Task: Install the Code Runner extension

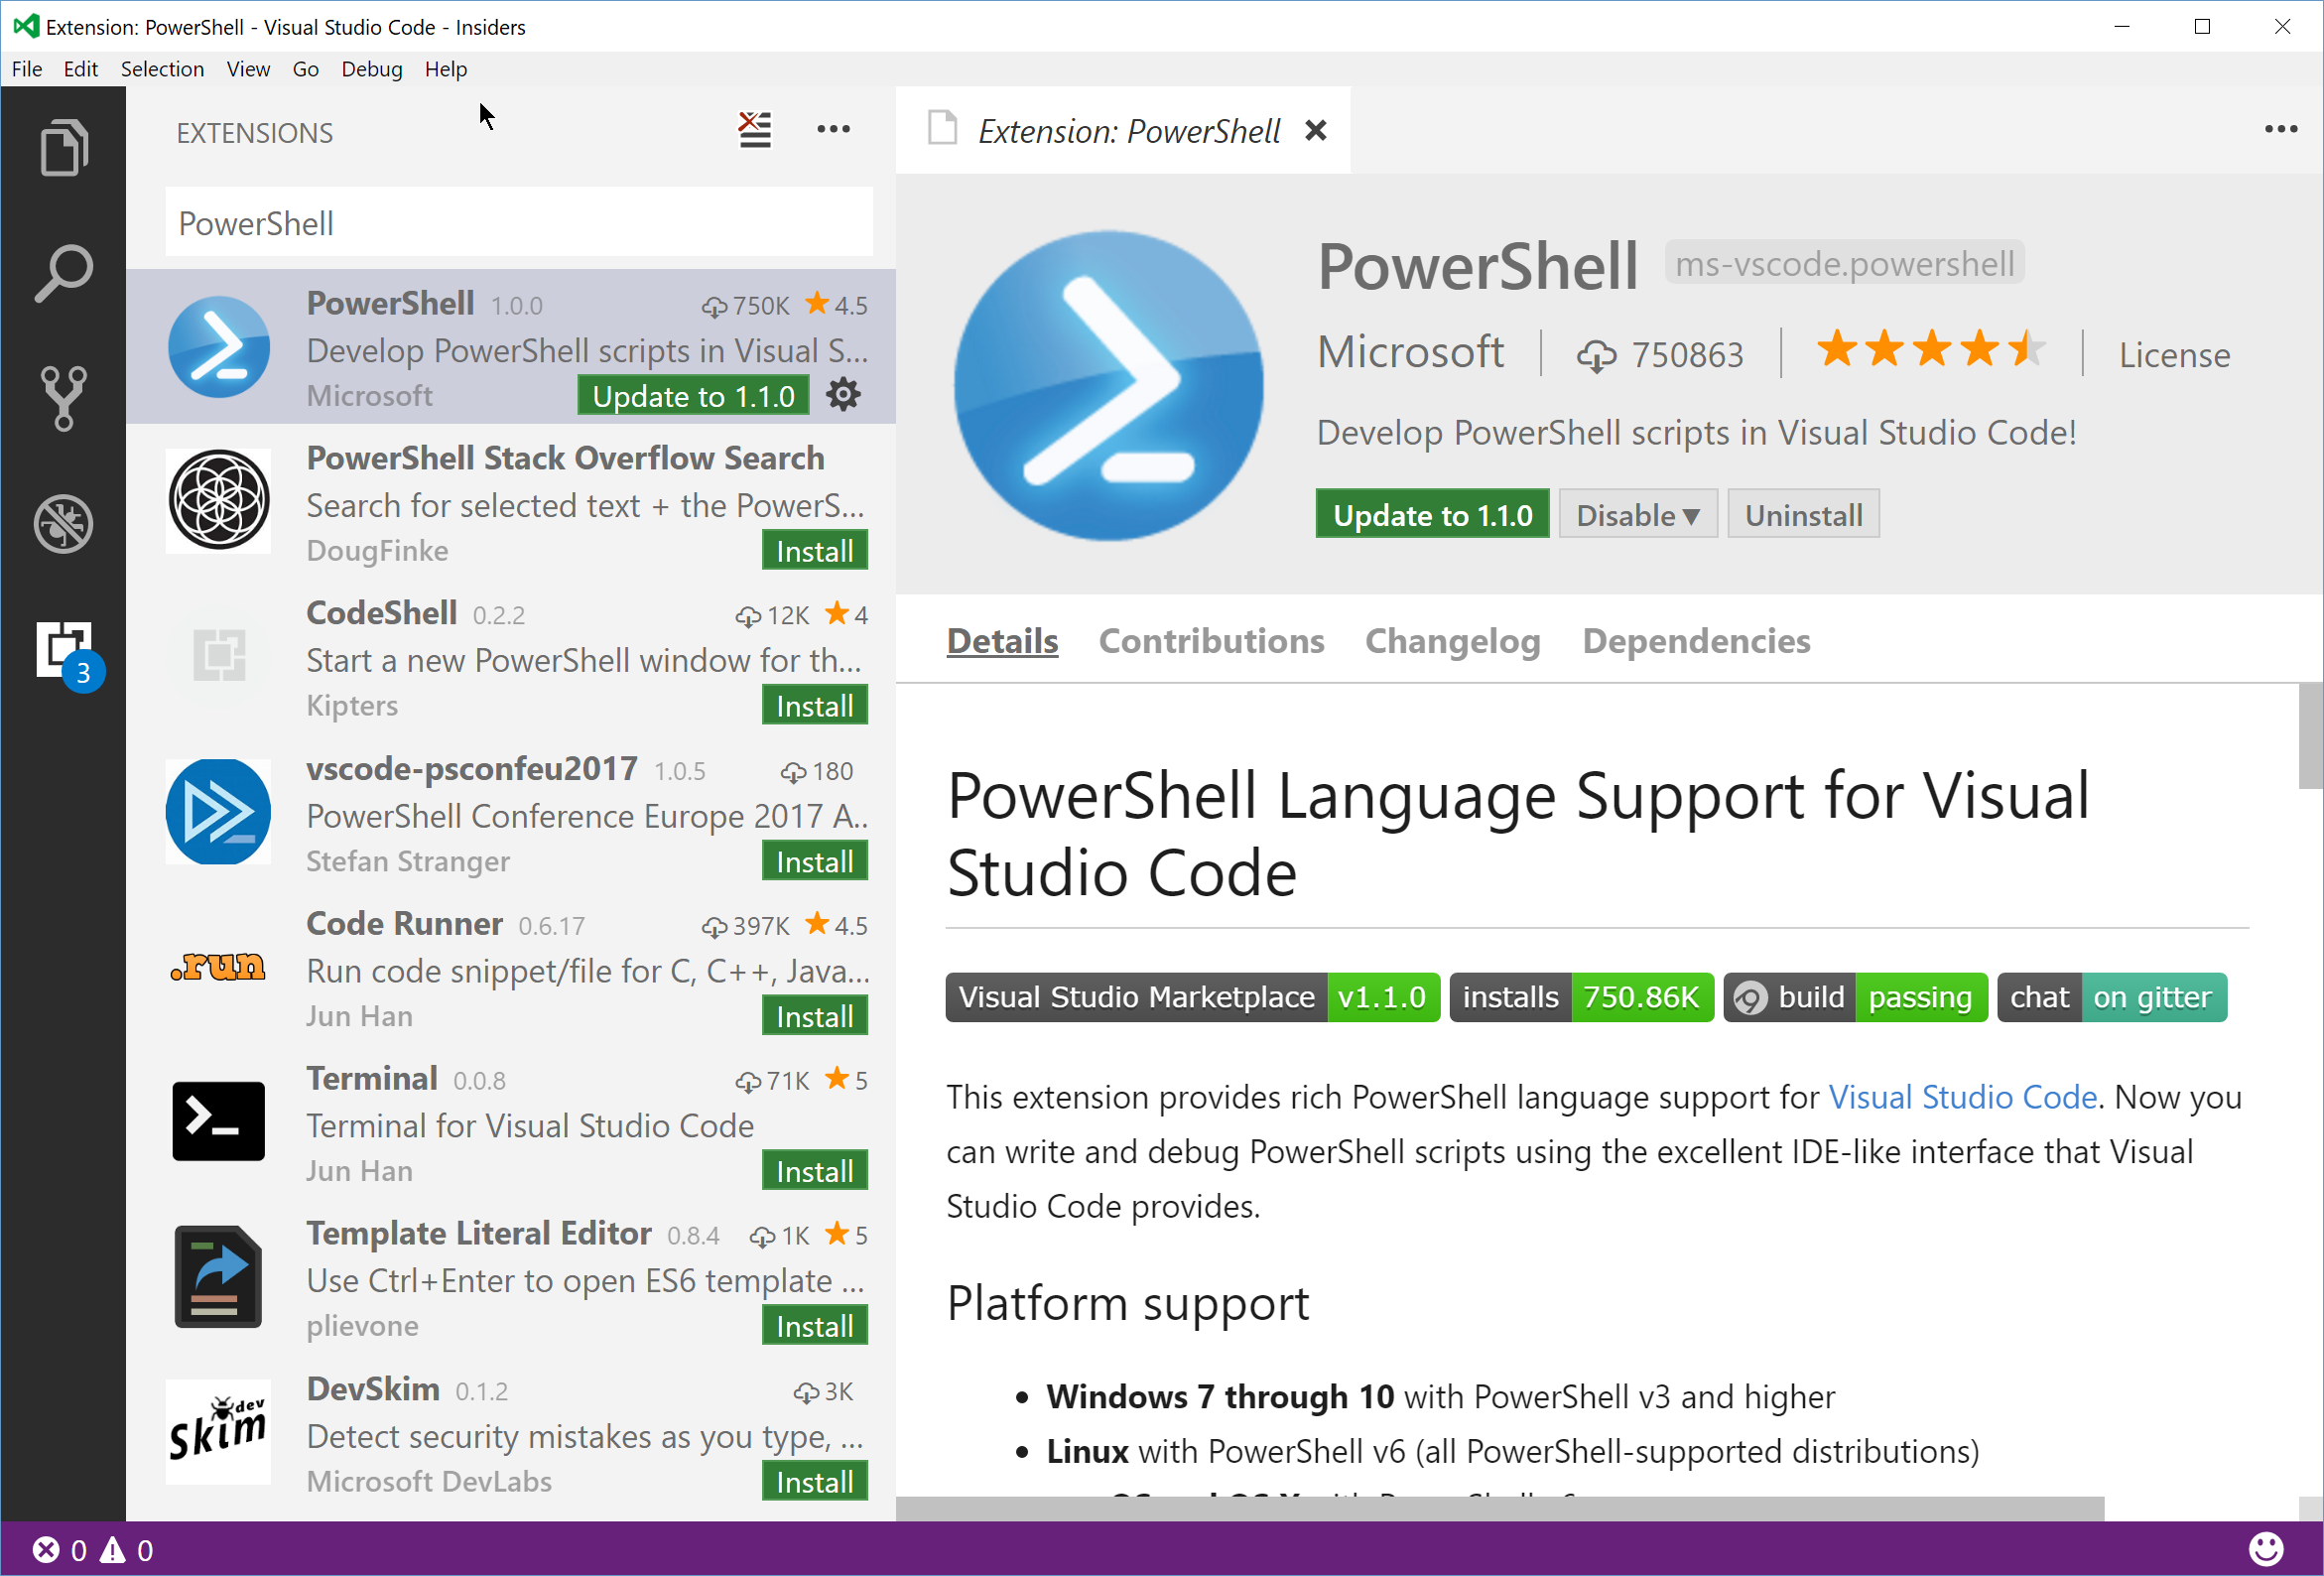Action: point(814,1017)
